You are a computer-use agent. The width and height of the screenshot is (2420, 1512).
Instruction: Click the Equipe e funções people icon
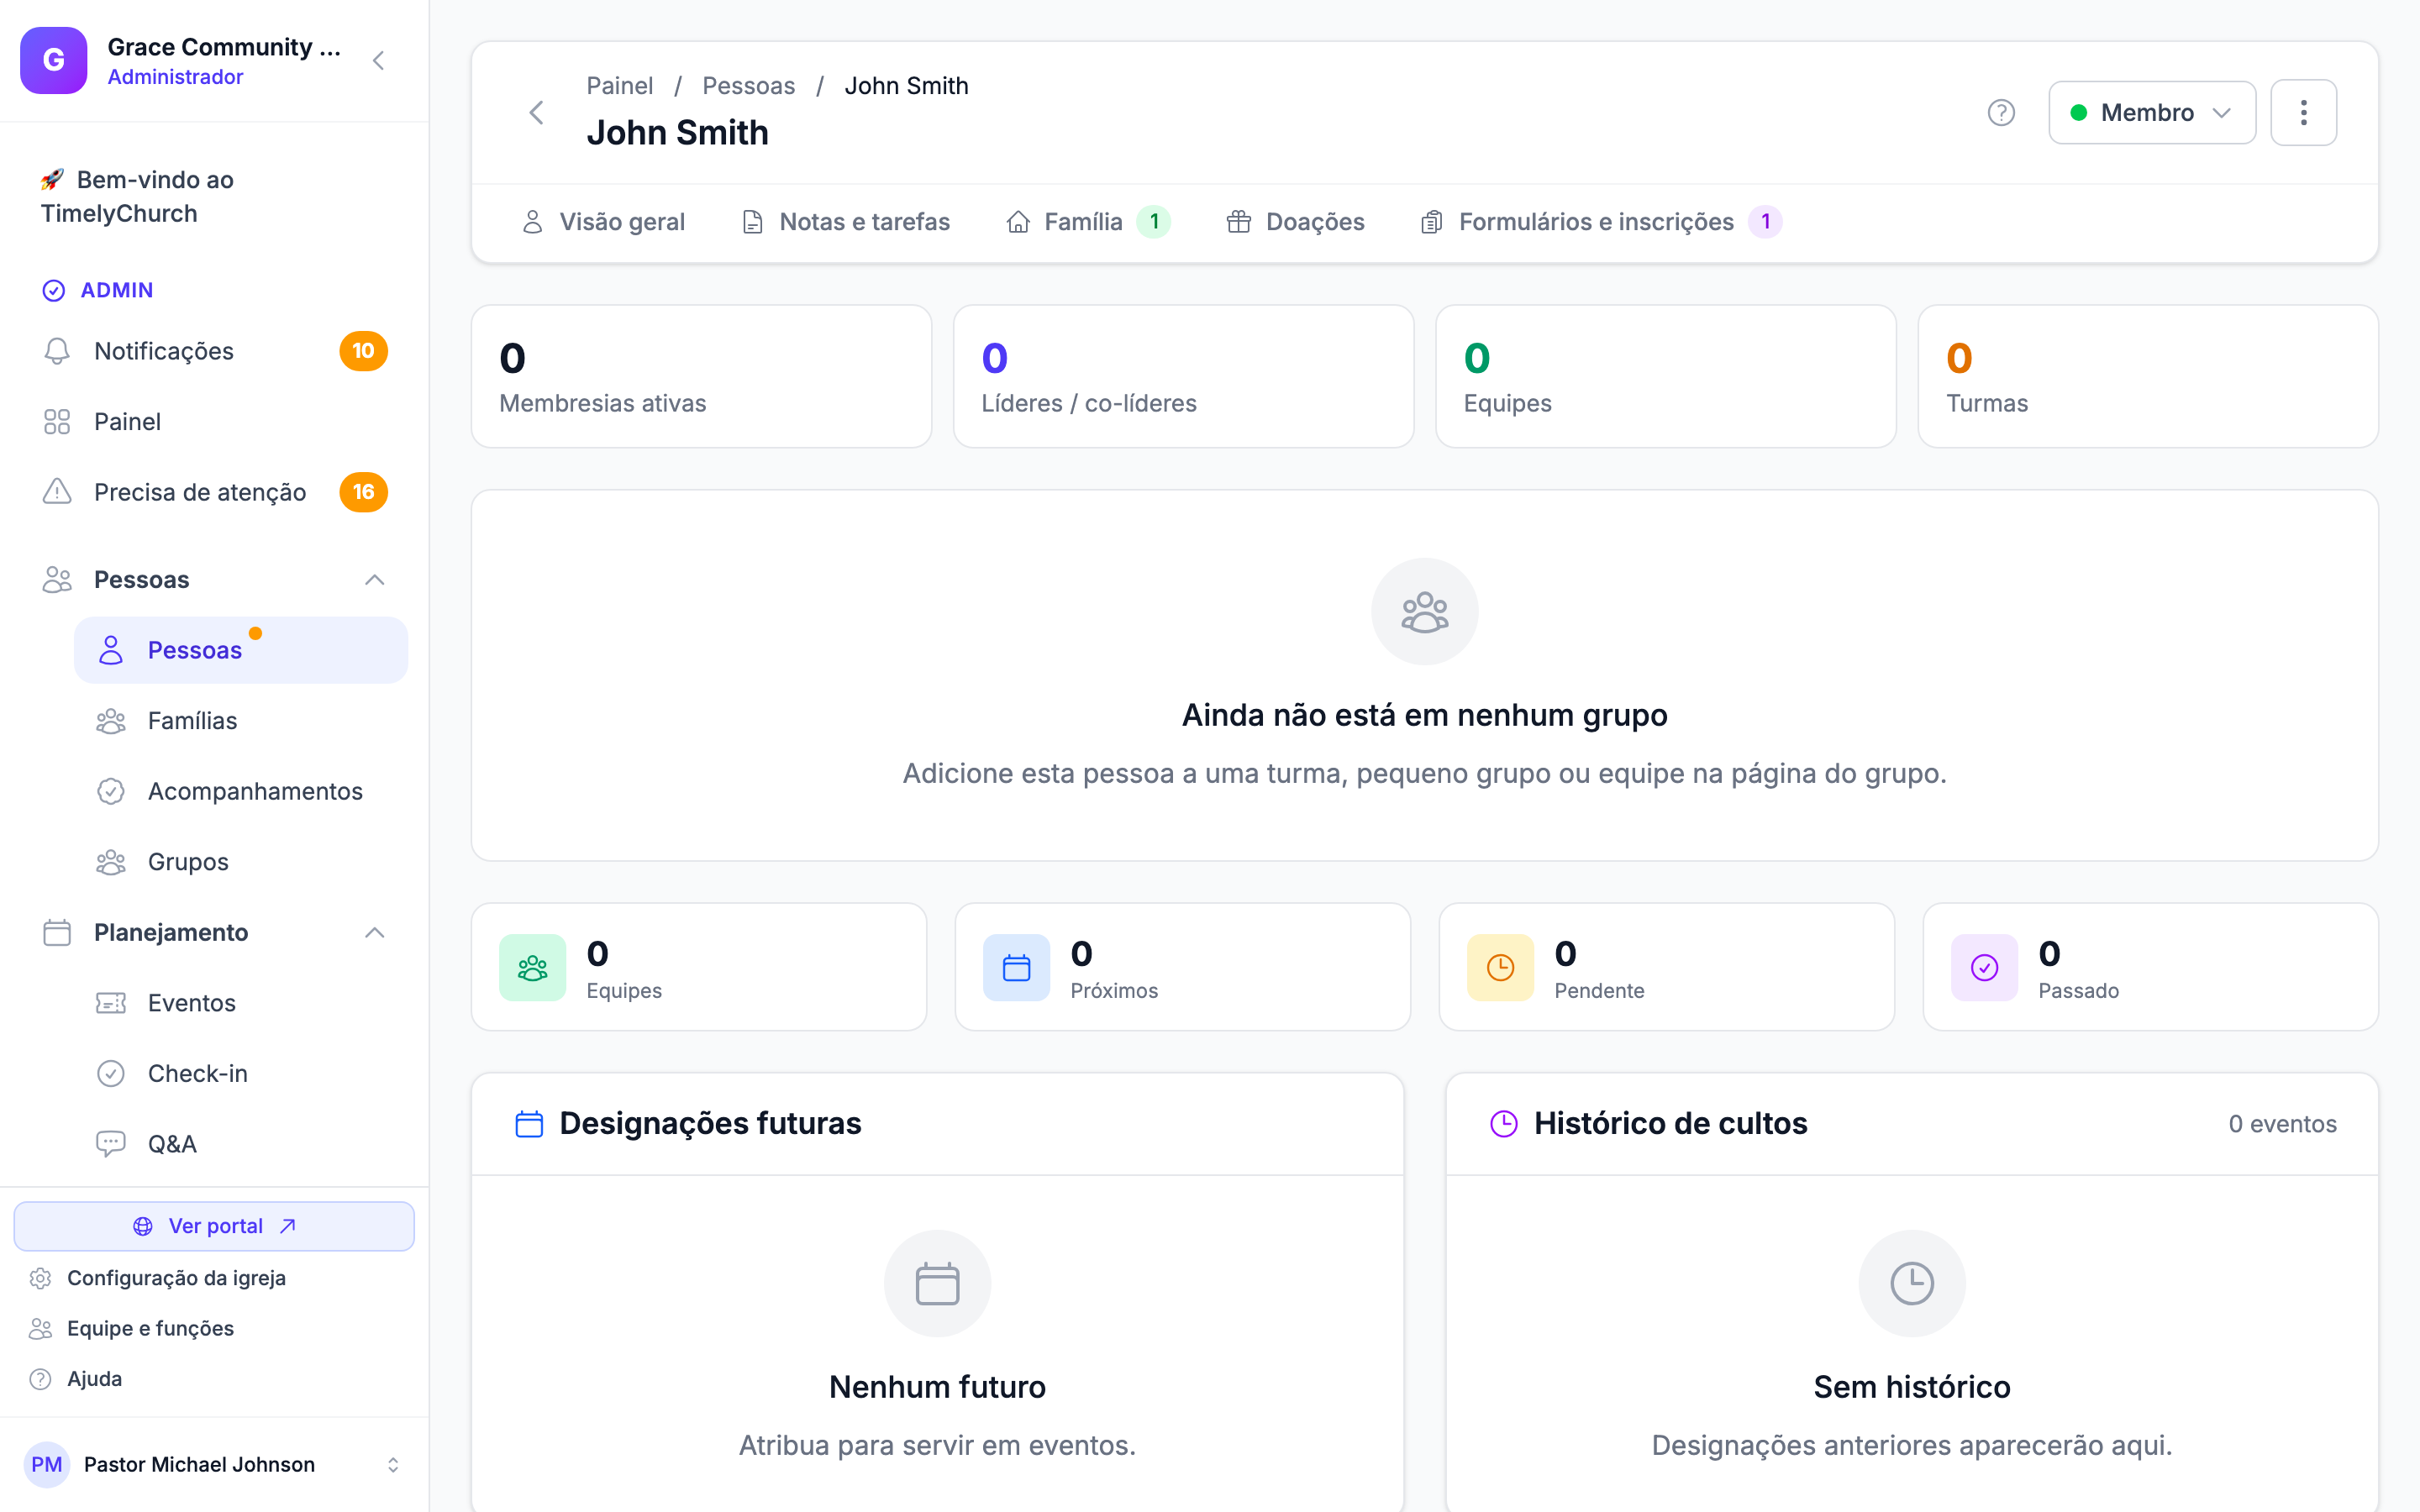[40, 1328]
